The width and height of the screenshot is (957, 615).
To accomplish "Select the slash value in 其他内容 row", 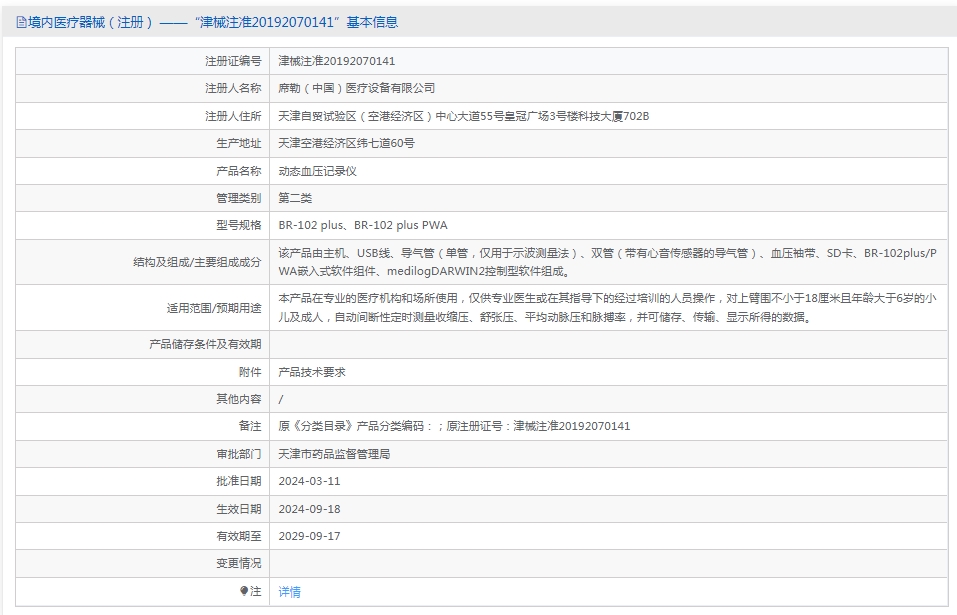I will tap(281, 400).
